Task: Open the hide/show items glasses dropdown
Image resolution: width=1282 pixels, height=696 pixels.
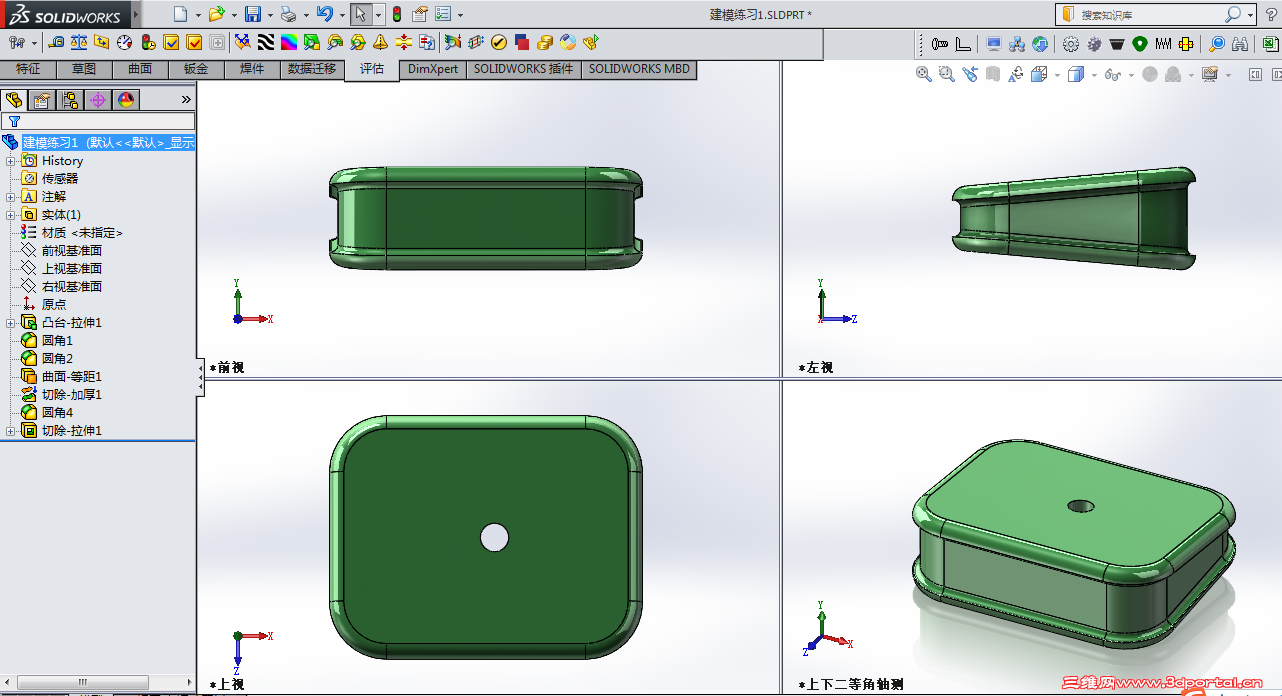Action: [1131, 75]
